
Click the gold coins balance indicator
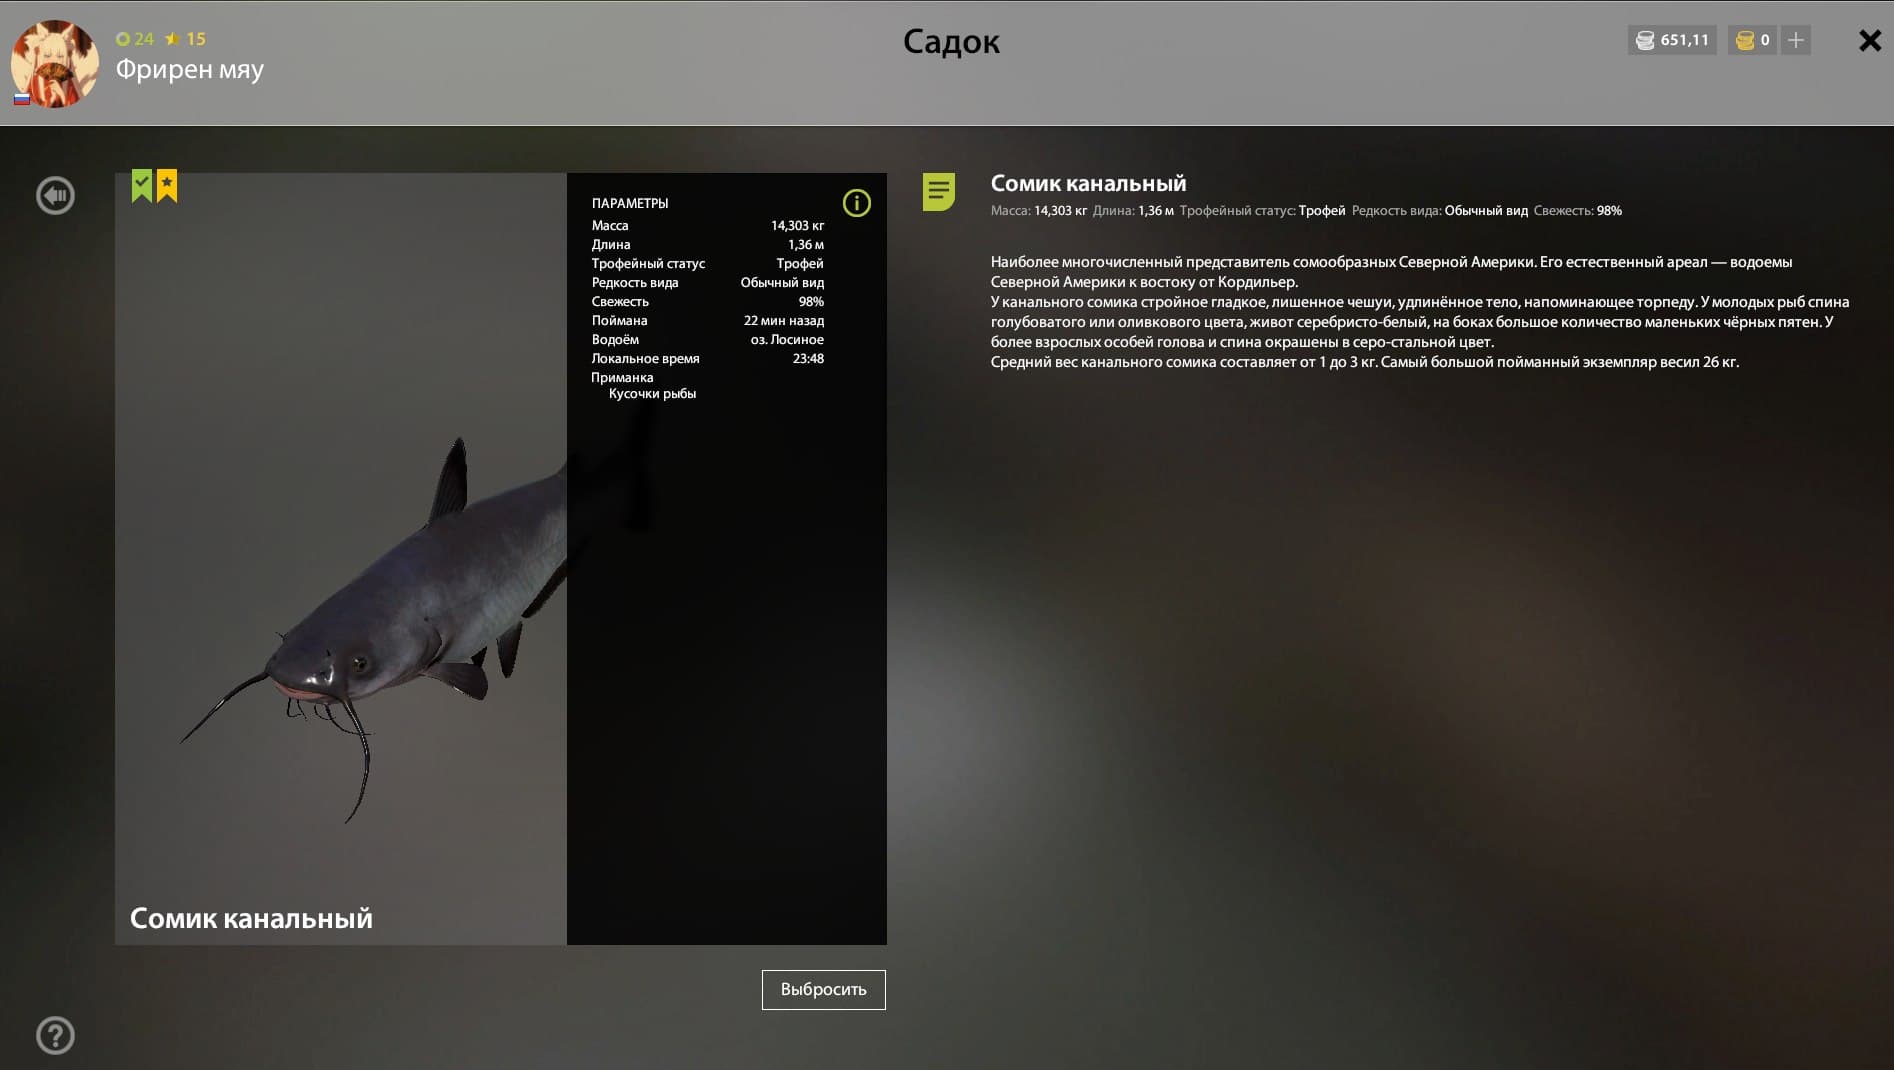pyautogui.click(x=1752, y=40)
